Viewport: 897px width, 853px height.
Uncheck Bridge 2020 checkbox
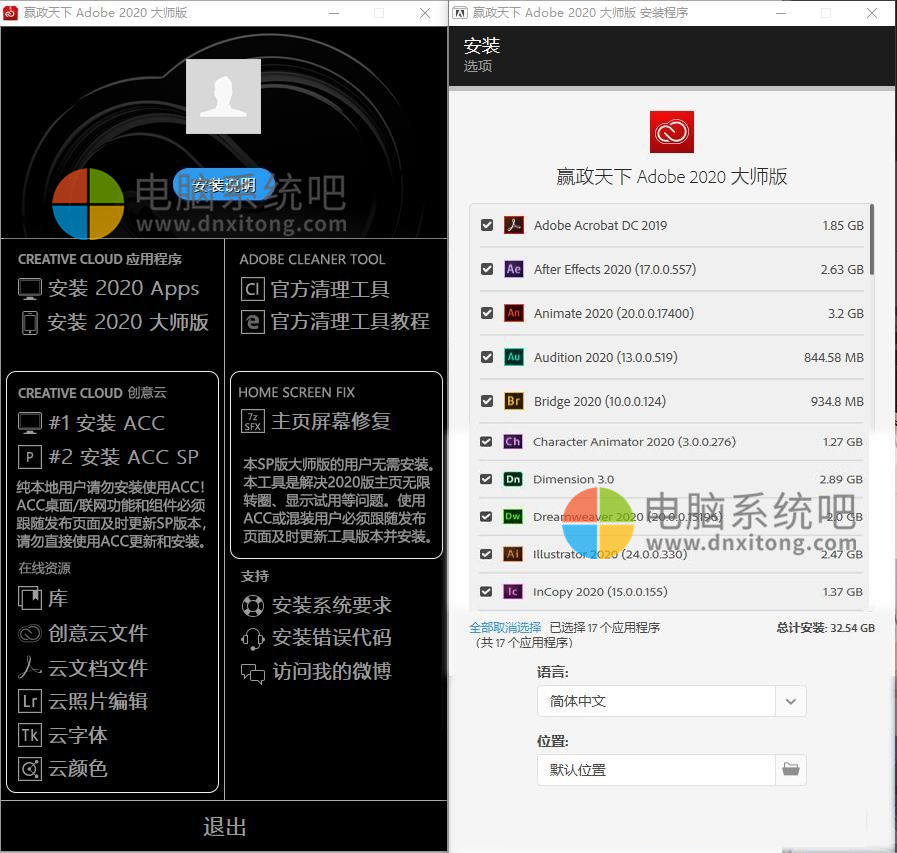click(487, 401)
